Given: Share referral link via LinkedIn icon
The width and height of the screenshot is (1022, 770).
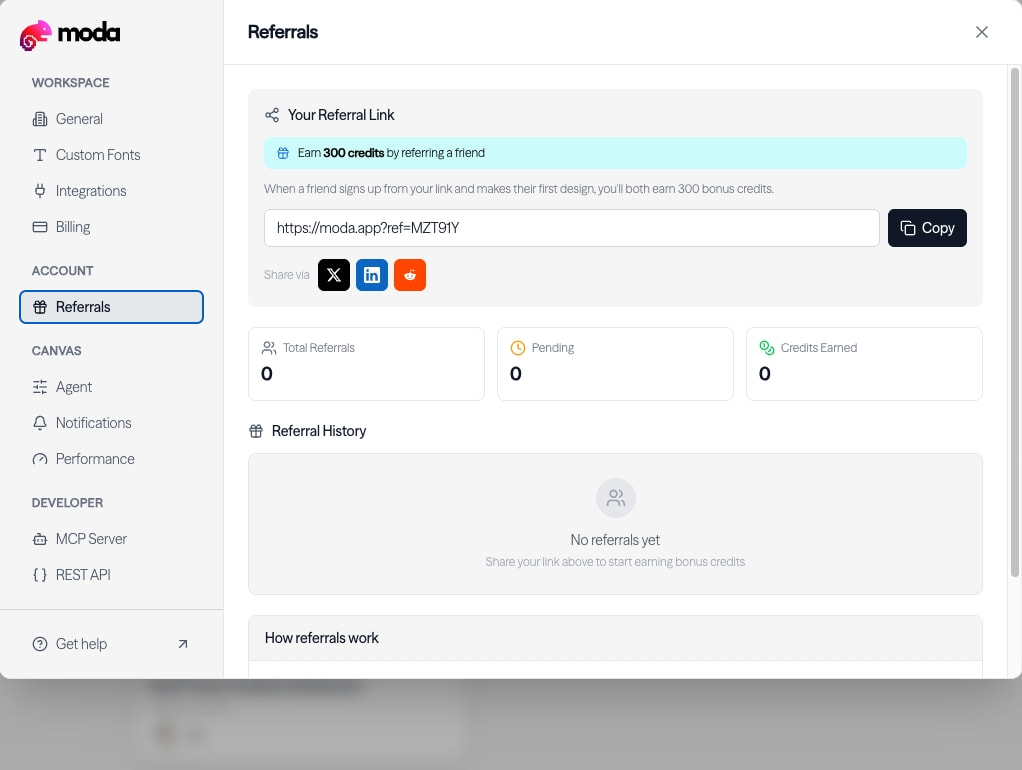Looking at the screenshot, I should tap(372, 274).
